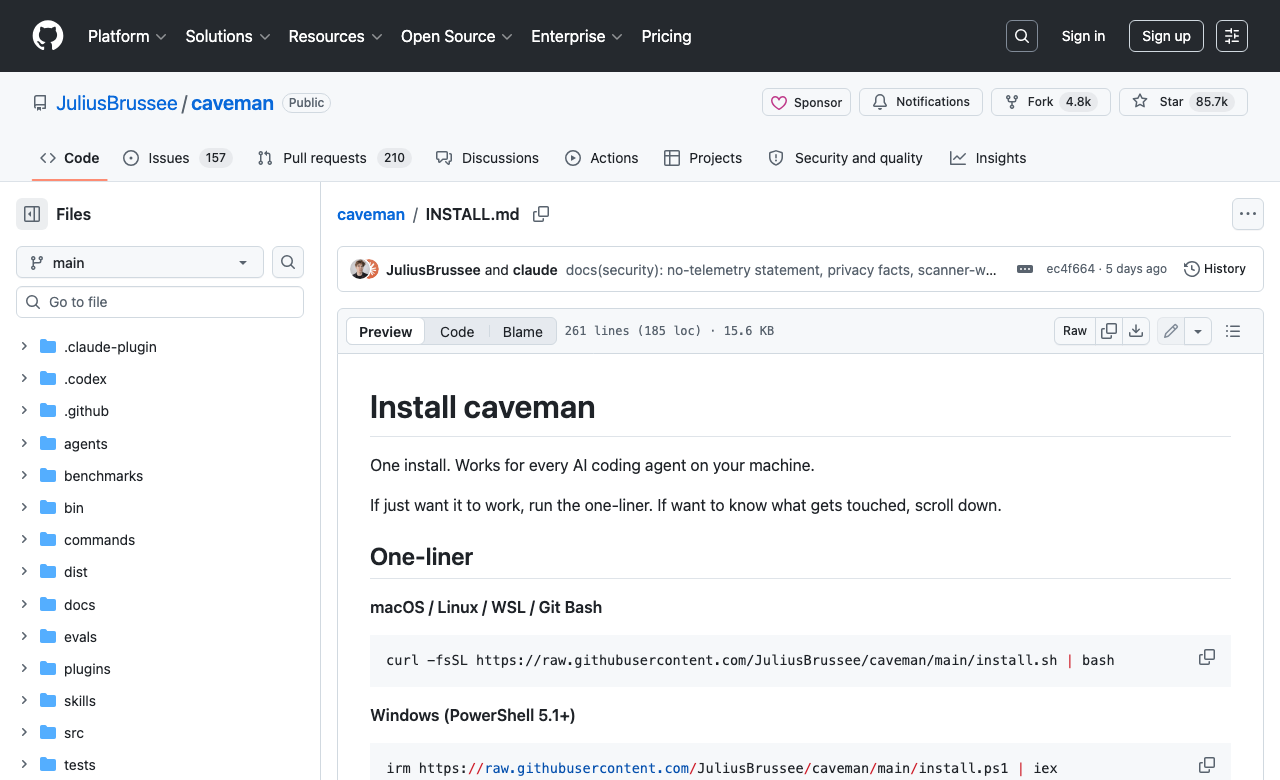The image size is (1280, 780).
Task: Click the plugins folder icon
Action: coord(48,669)
